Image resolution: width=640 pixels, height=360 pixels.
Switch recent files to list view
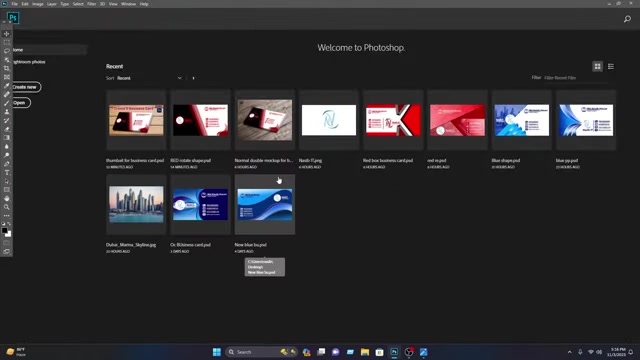click(611, 67)
